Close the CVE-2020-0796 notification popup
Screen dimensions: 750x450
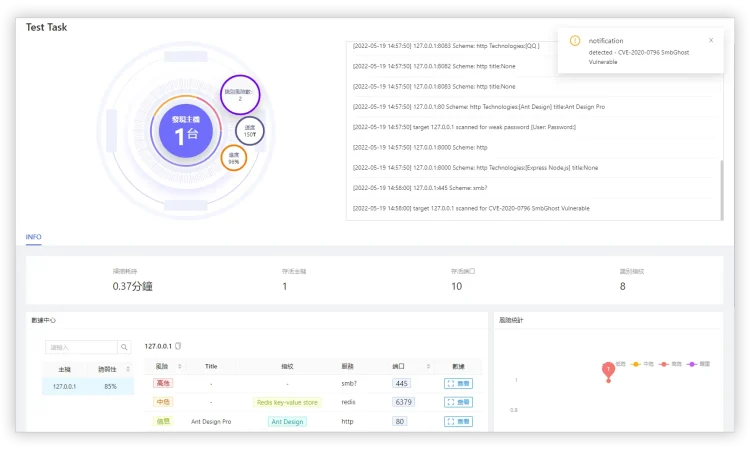pos(711,40)
